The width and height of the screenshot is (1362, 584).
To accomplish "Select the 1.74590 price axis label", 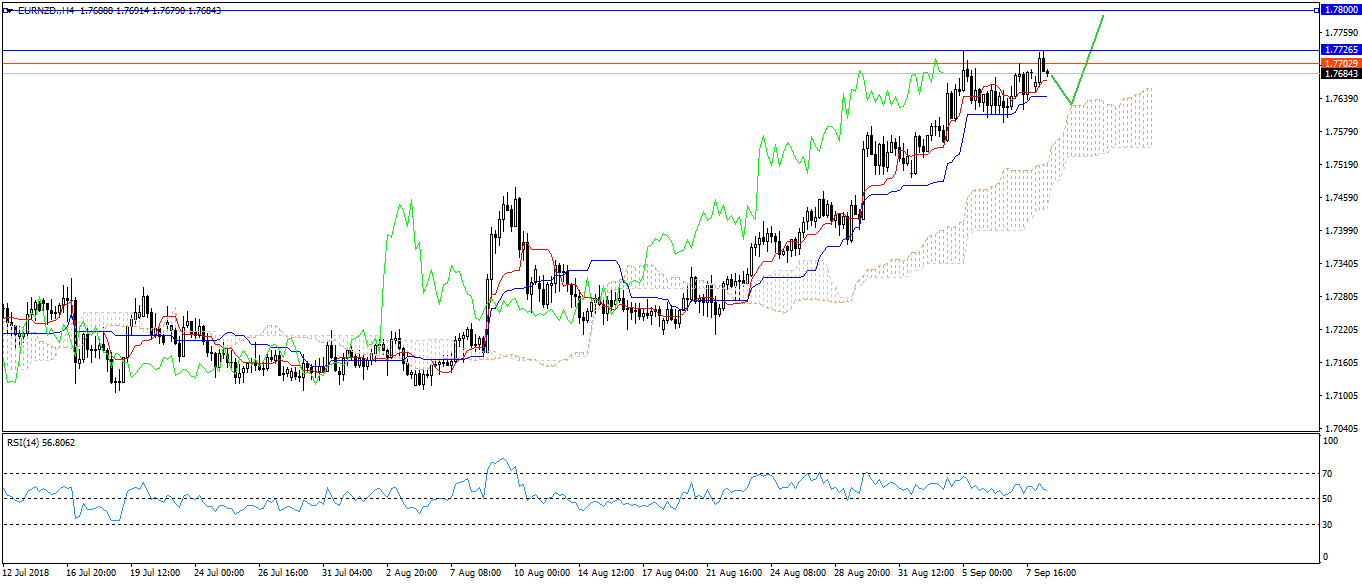I will [x=1339, y=197].
